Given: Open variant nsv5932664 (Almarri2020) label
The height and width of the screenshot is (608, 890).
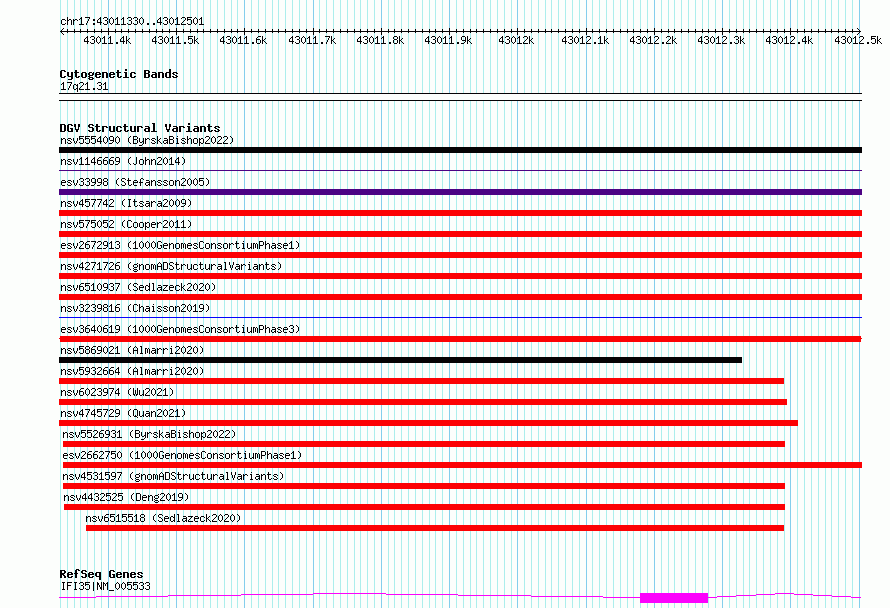Looking at the screenshot, I should pyautogui.click(x=132, y=371).
